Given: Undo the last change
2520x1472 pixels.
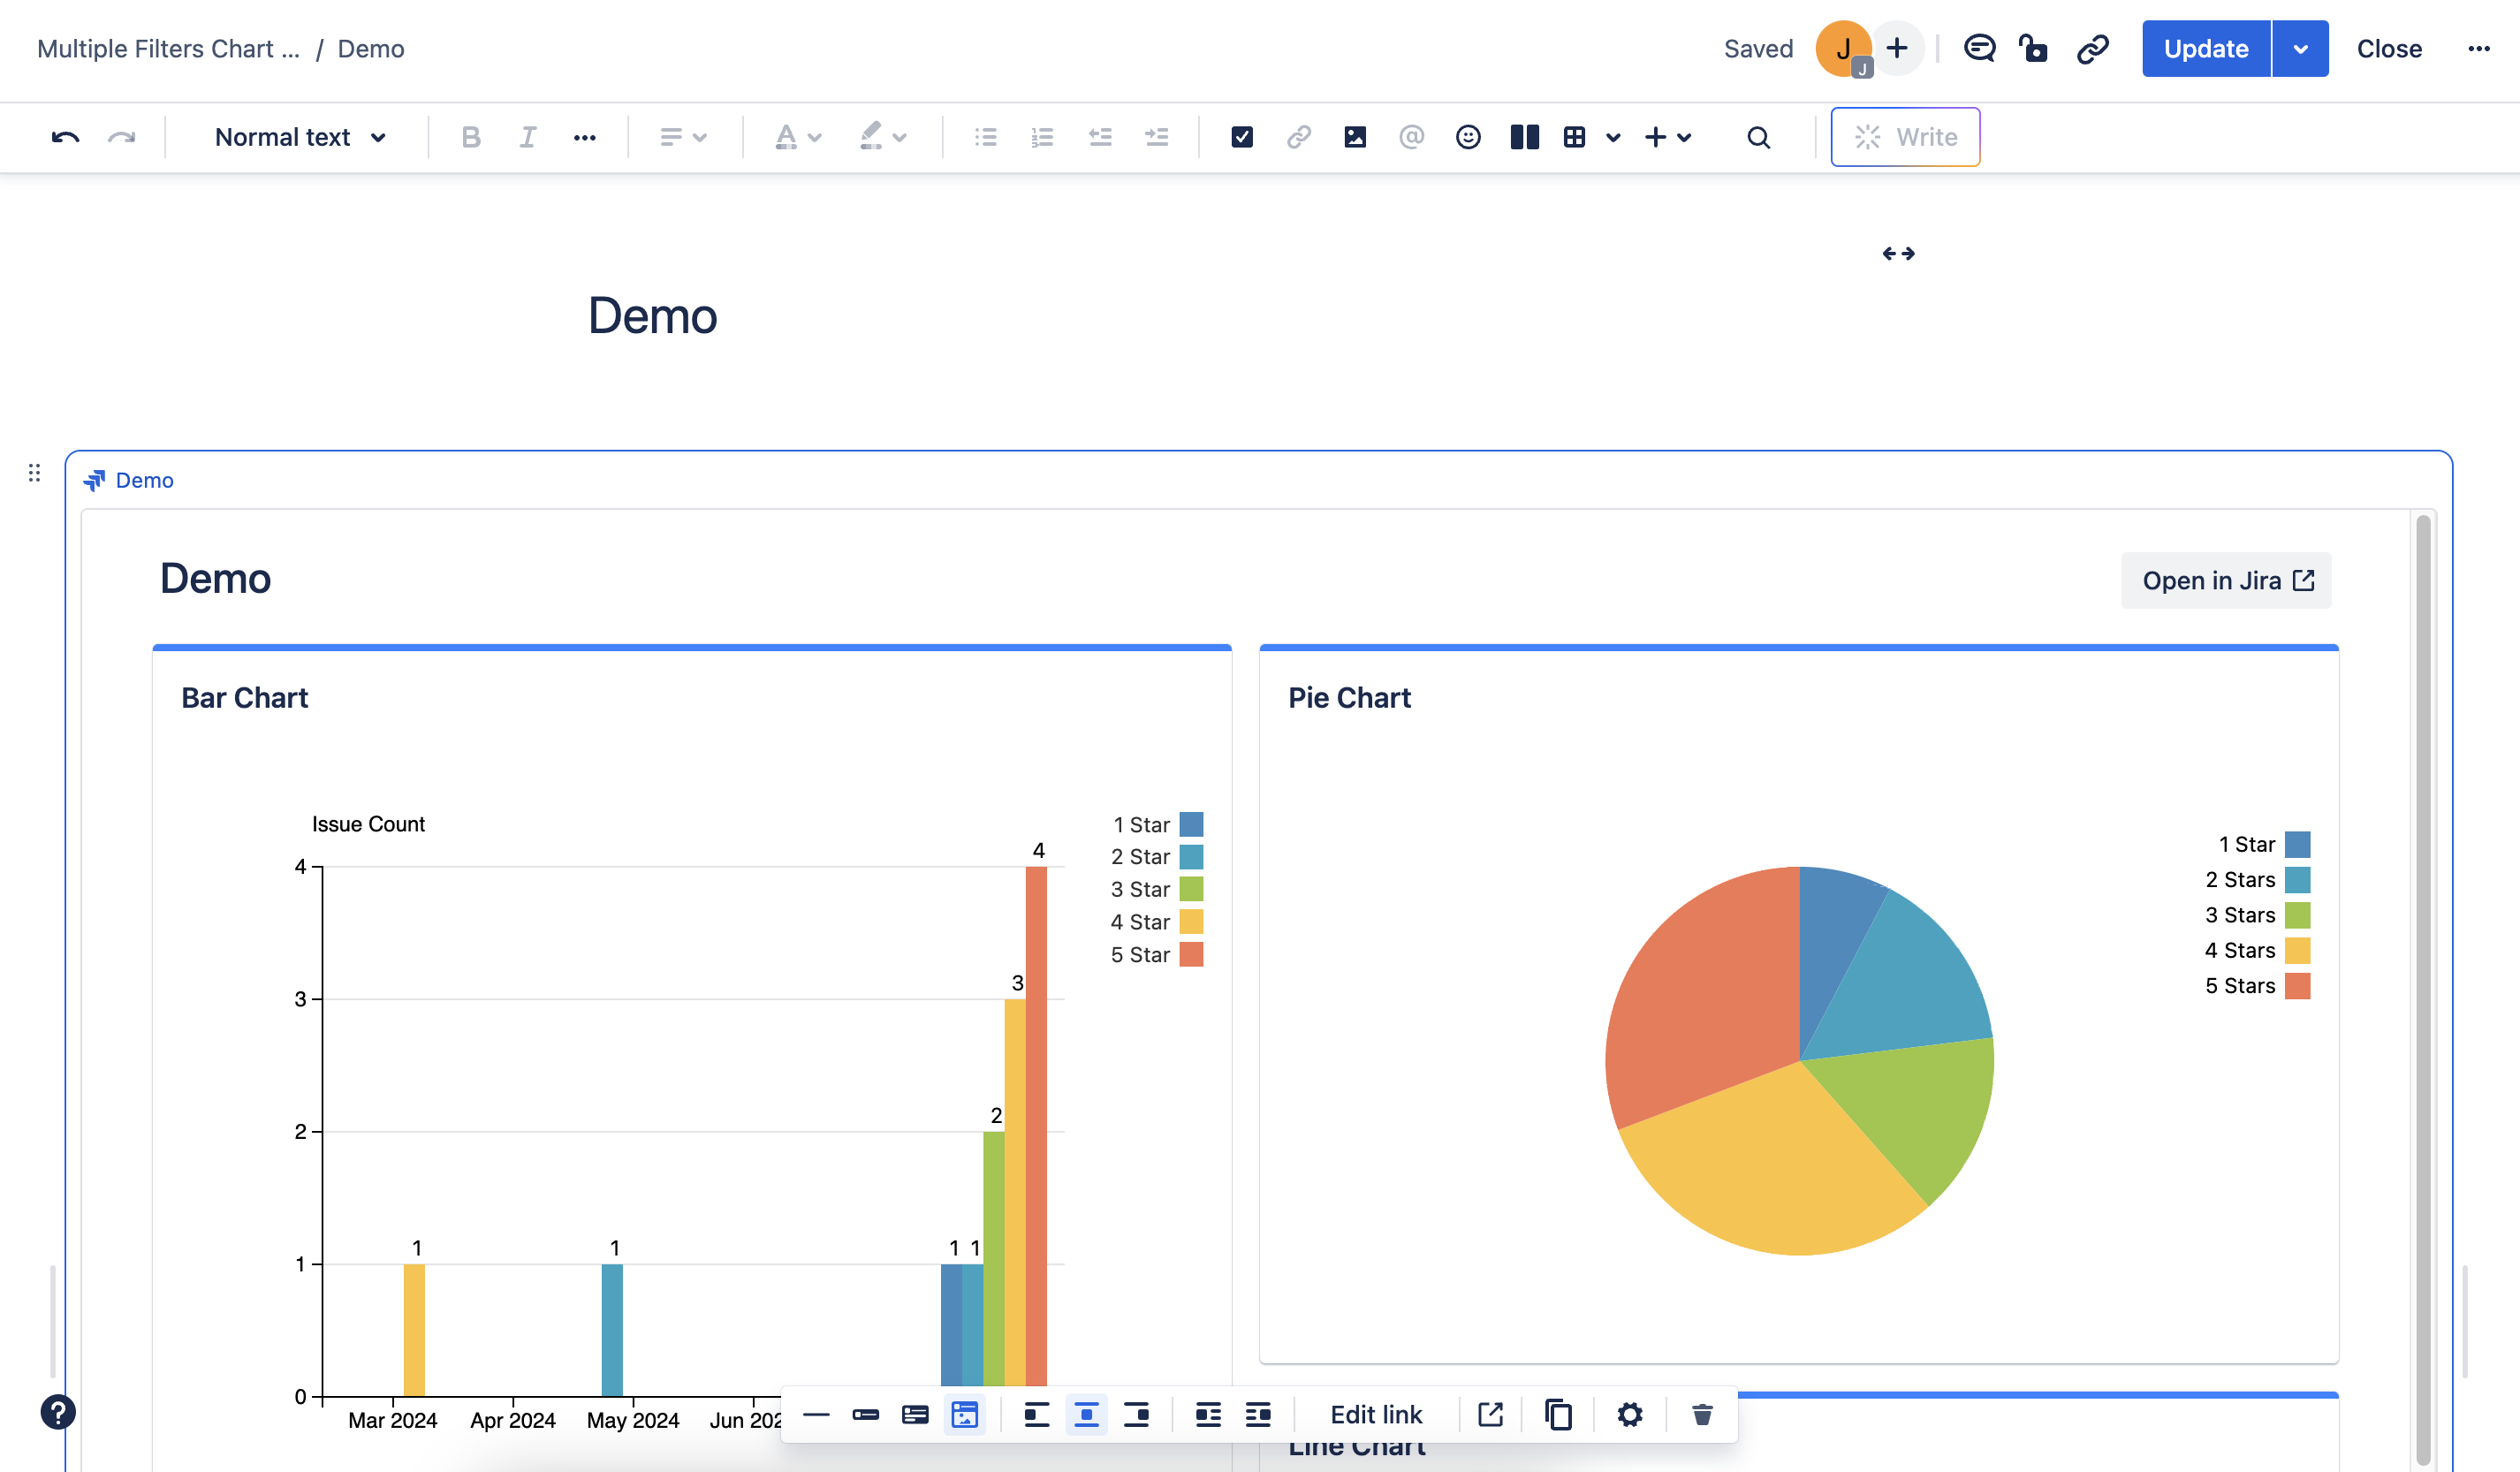Looking at the screenshot, I should 64,137.
